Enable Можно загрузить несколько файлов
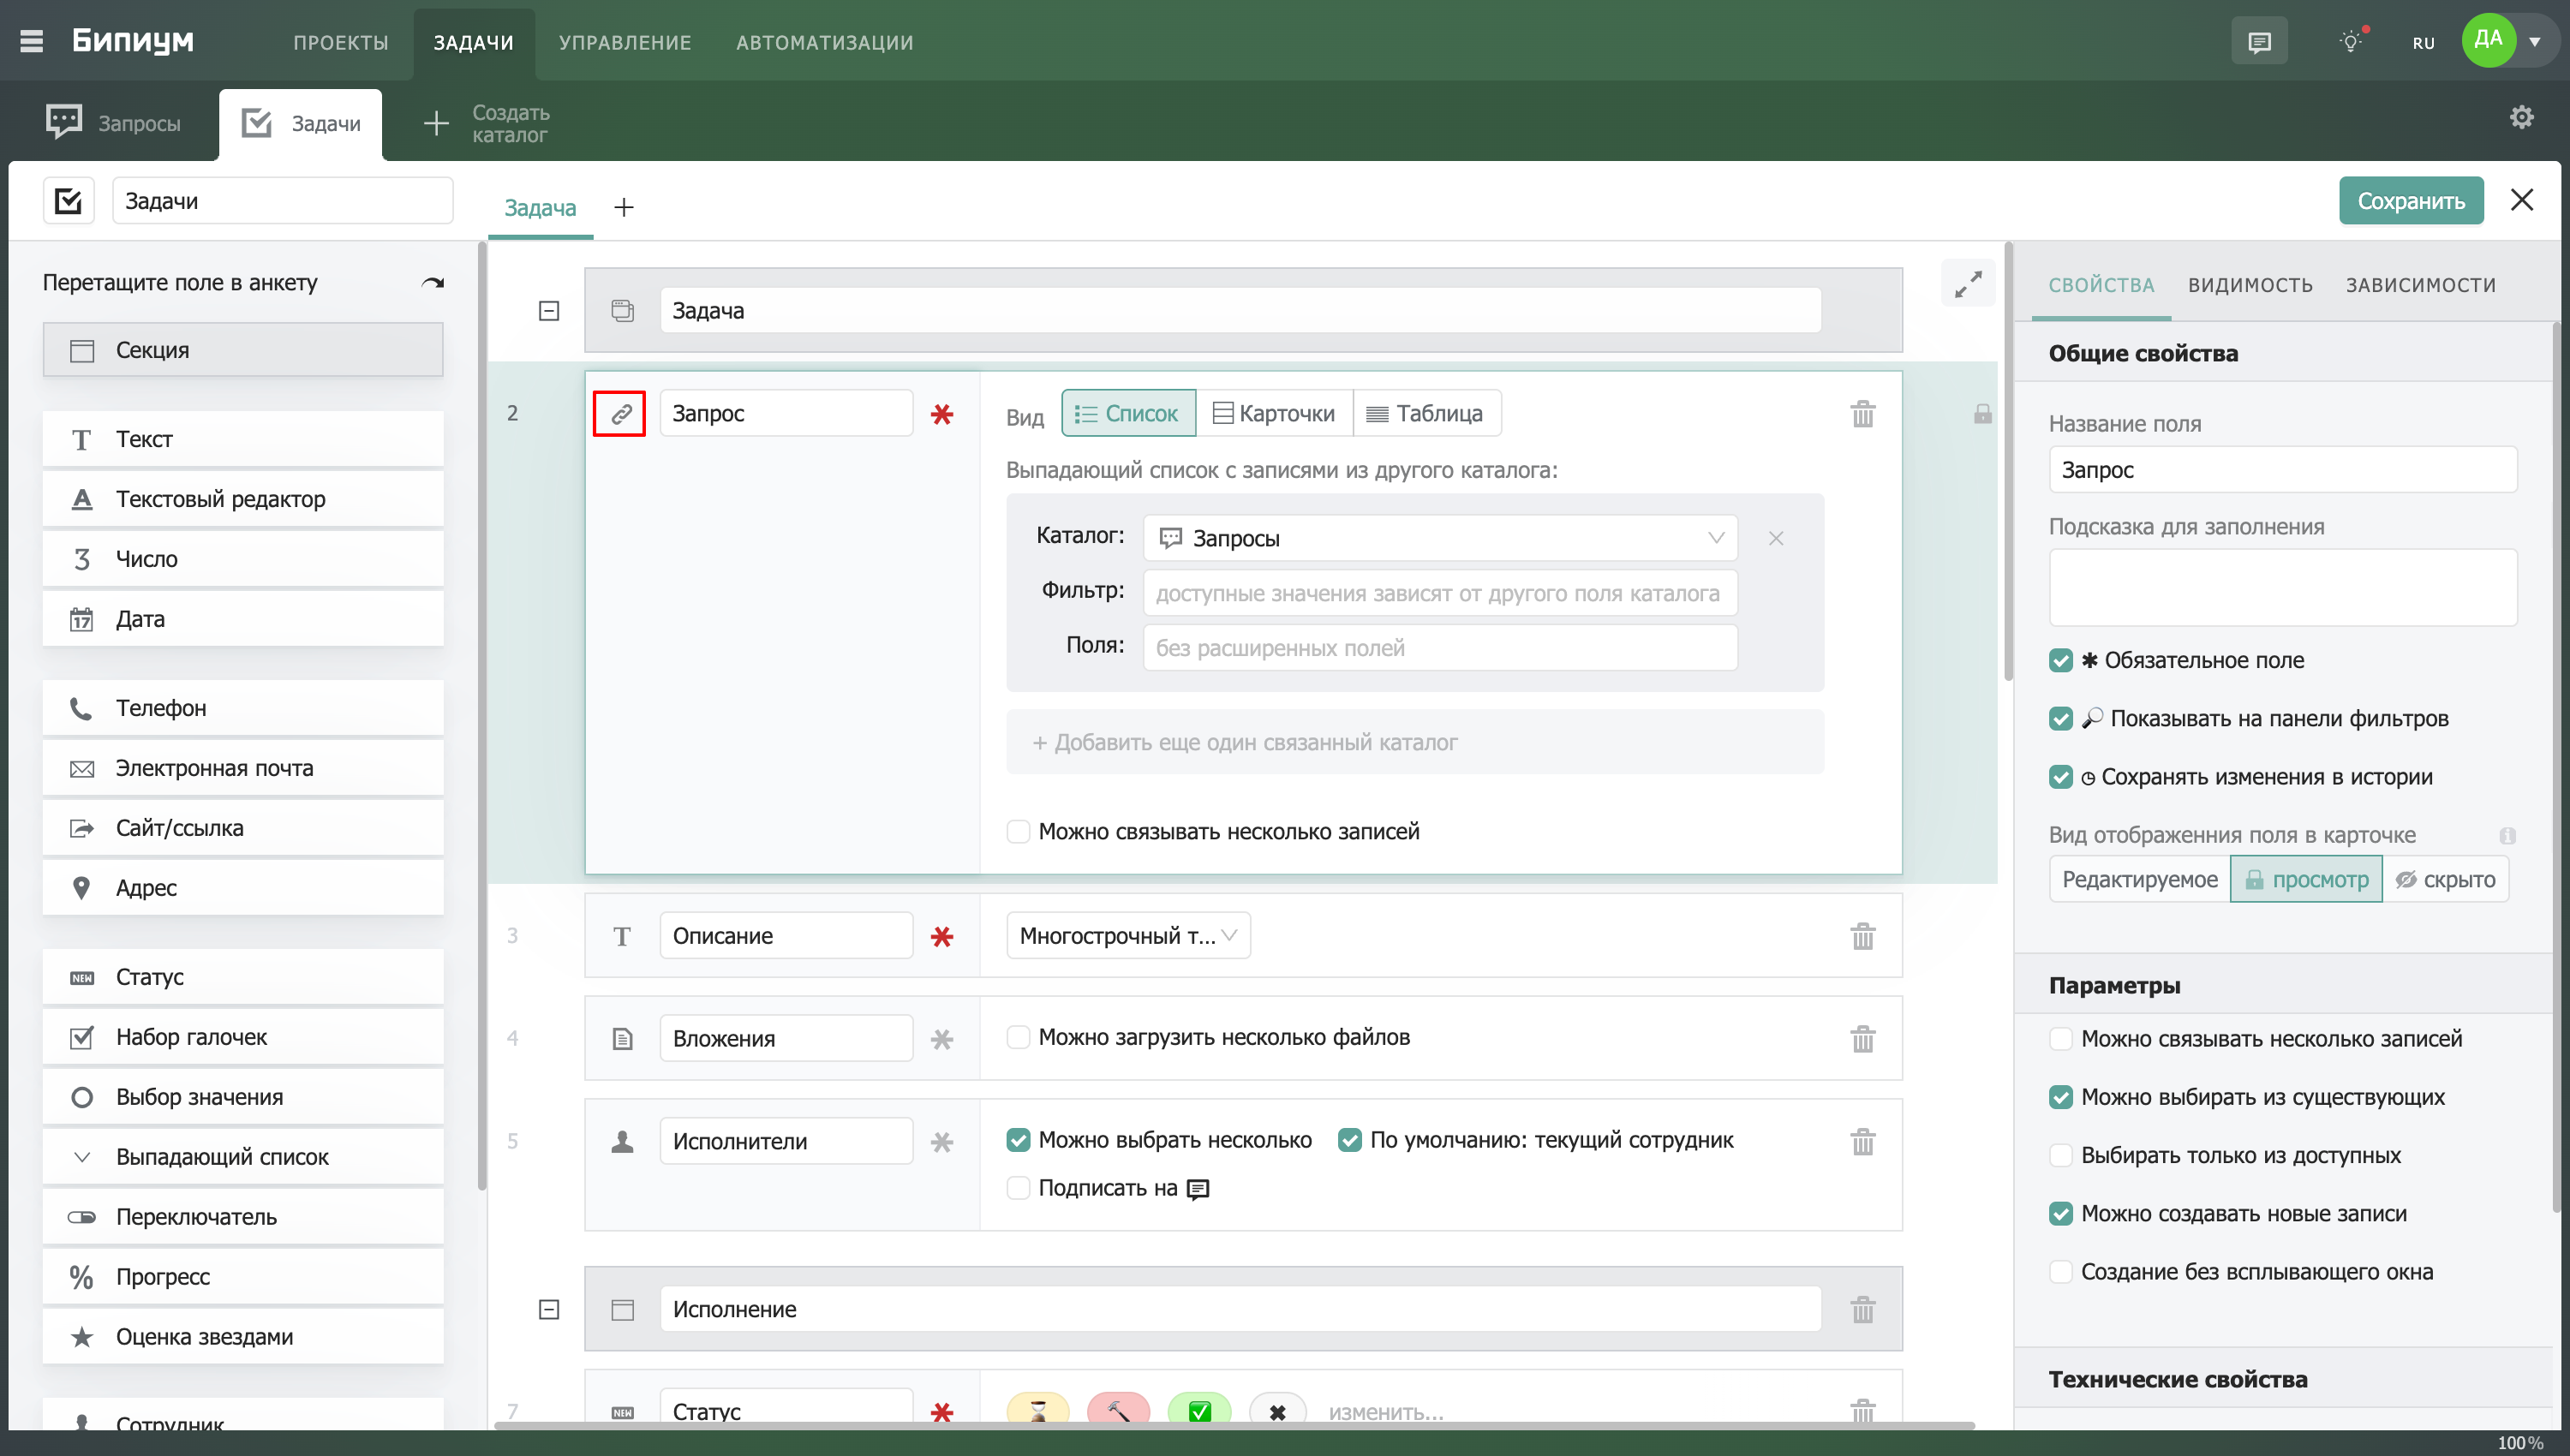 click(1018, 1037)
